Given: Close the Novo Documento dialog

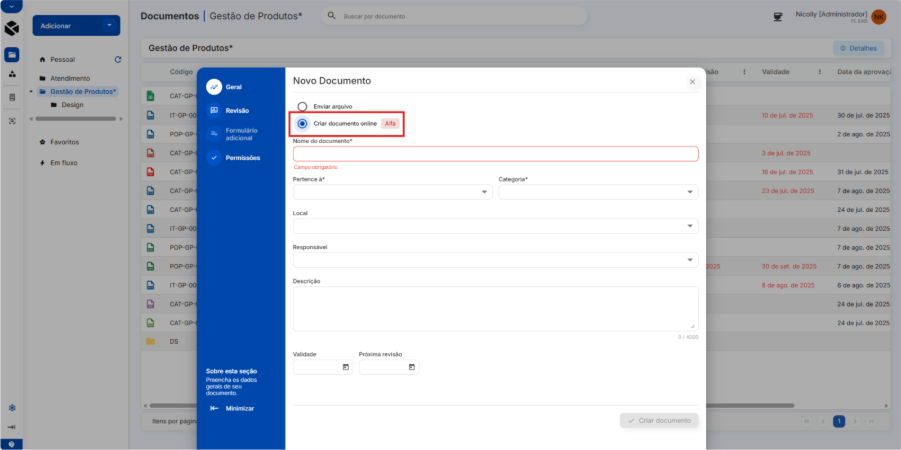Looking at the screenshot, I should pyautogui.click(x=692, y=82).
